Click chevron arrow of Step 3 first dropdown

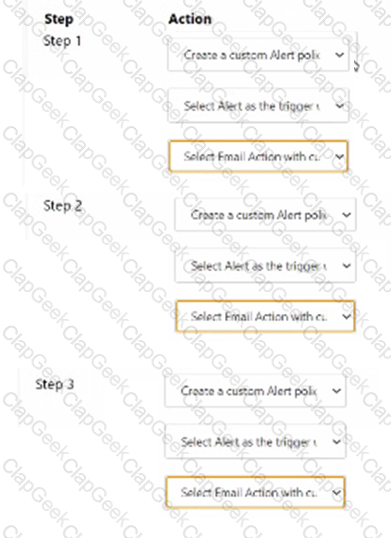coord(336,391)
